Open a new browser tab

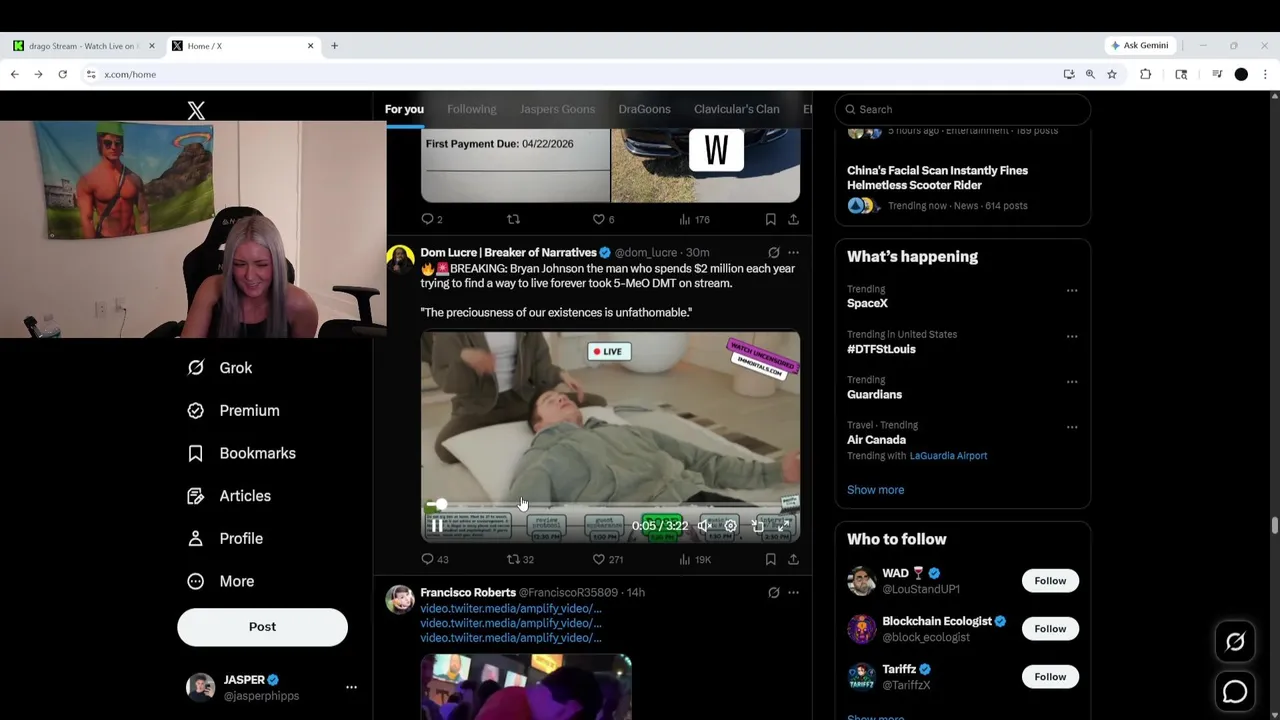coord(334,46)
